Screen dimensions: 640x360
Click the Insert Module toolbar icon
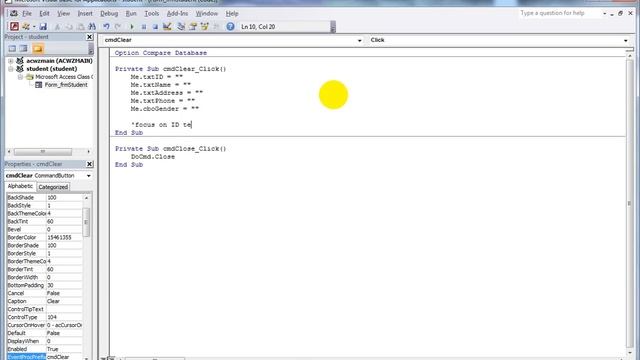click(26, 27)
